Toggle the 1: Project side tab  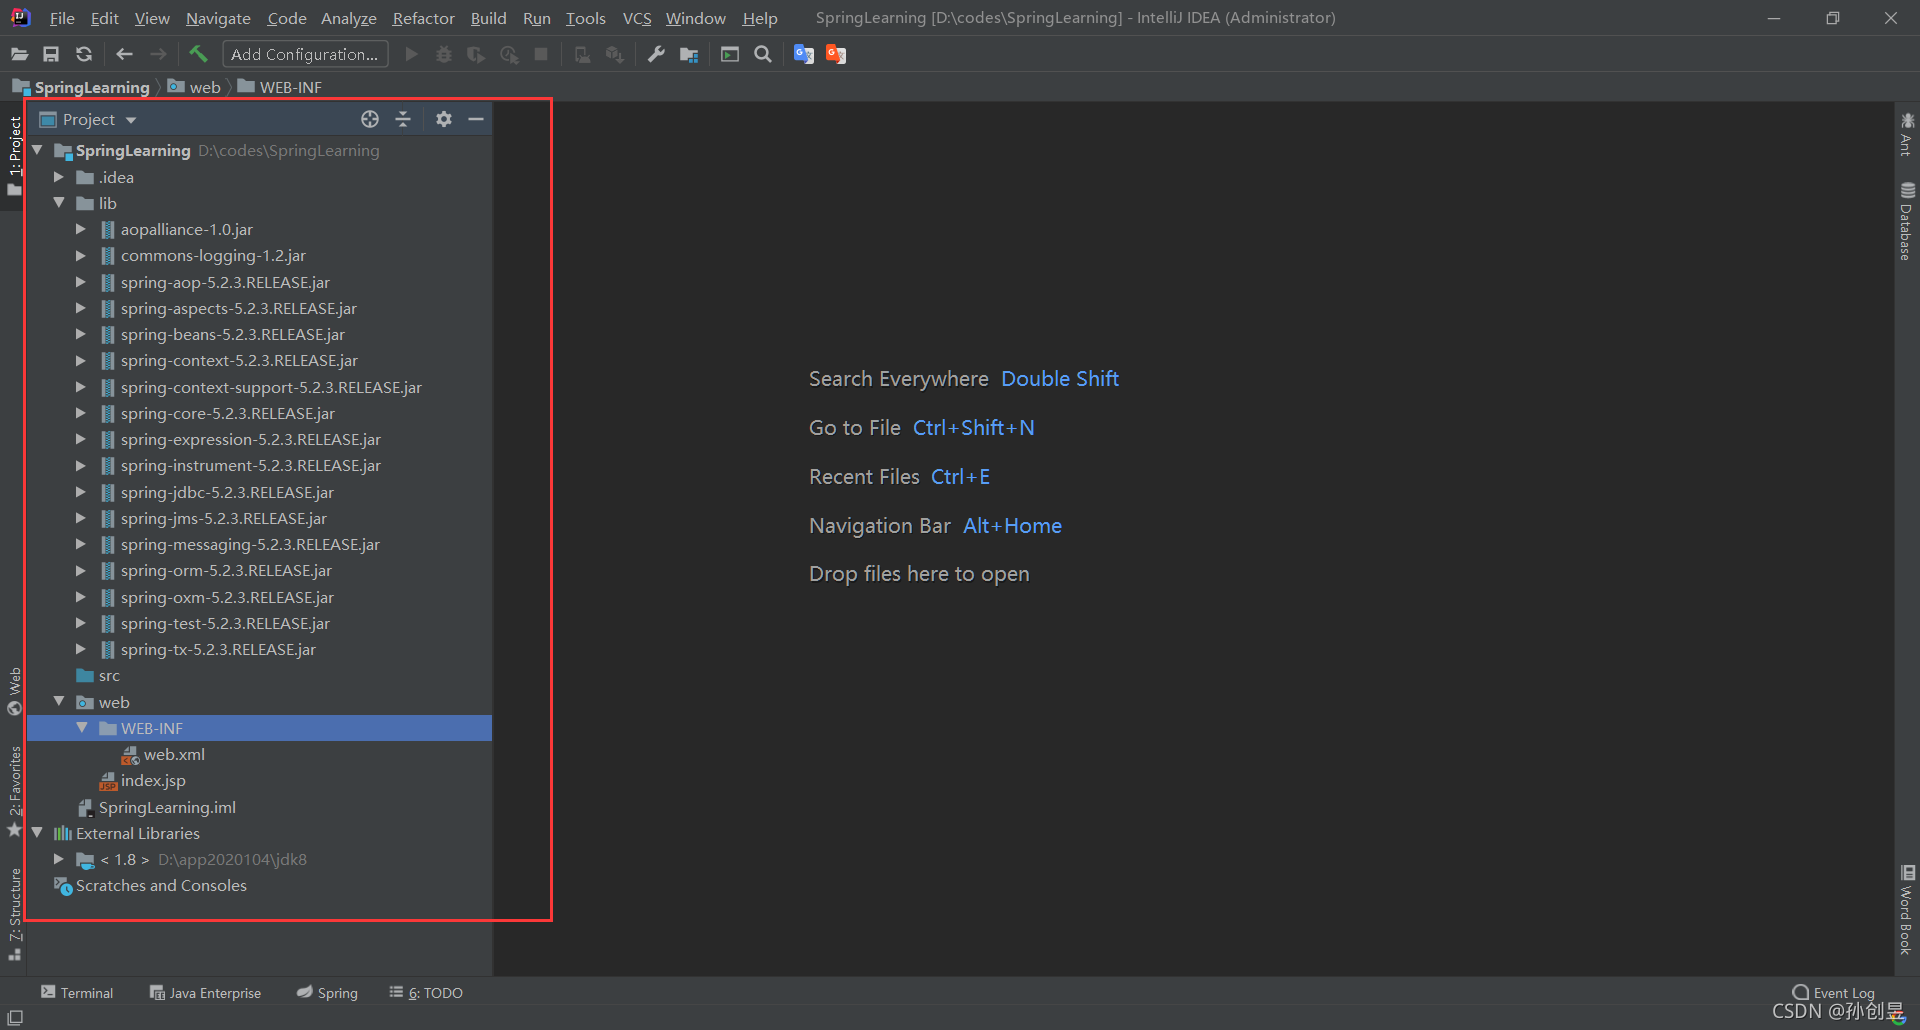(x=15, y=155)
